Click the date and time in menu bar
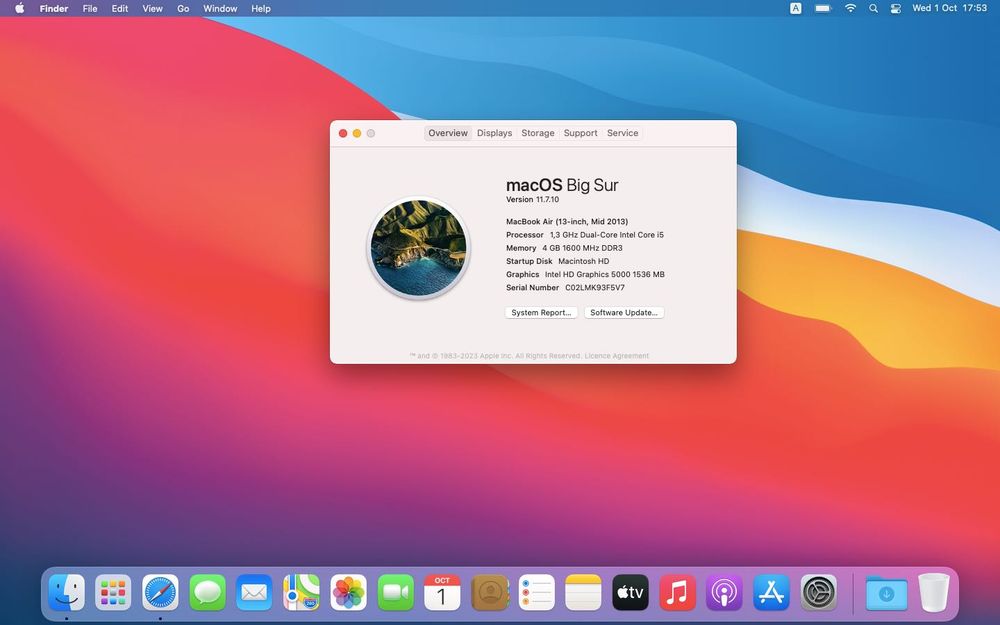Screen dimensions: 1000x625 (x=949, y=8)
